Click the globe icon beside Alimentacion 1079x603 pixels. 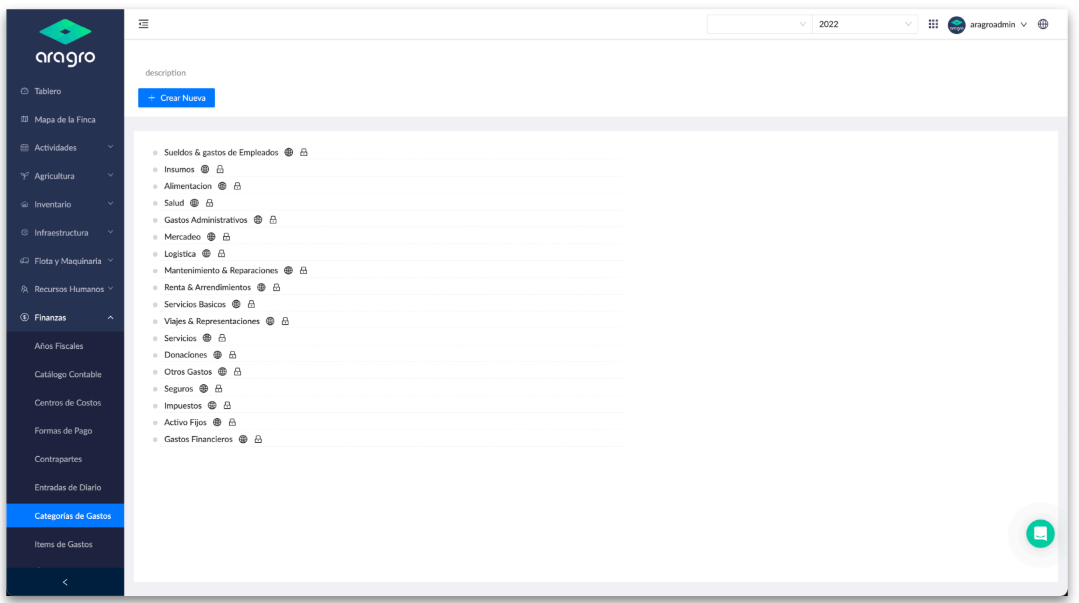[x=222, y=186]
